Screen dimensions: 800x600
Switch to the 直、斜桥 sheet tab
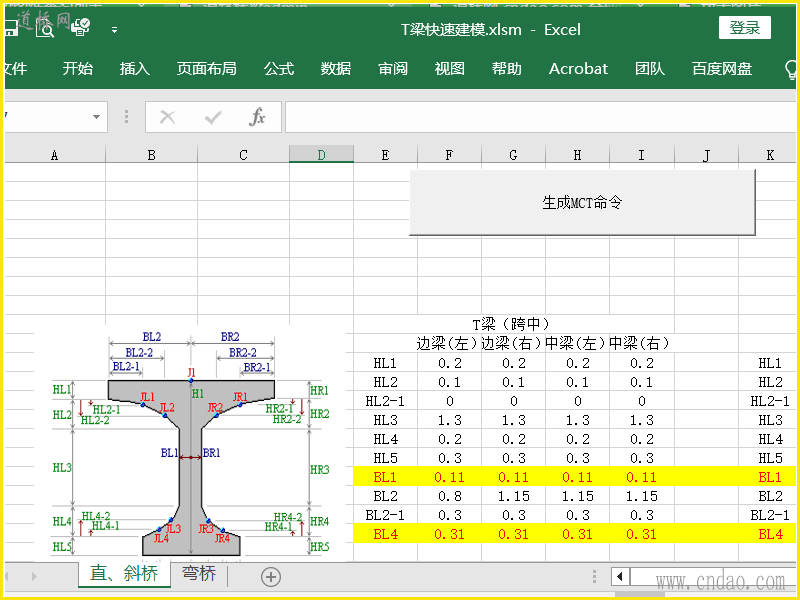124,574
